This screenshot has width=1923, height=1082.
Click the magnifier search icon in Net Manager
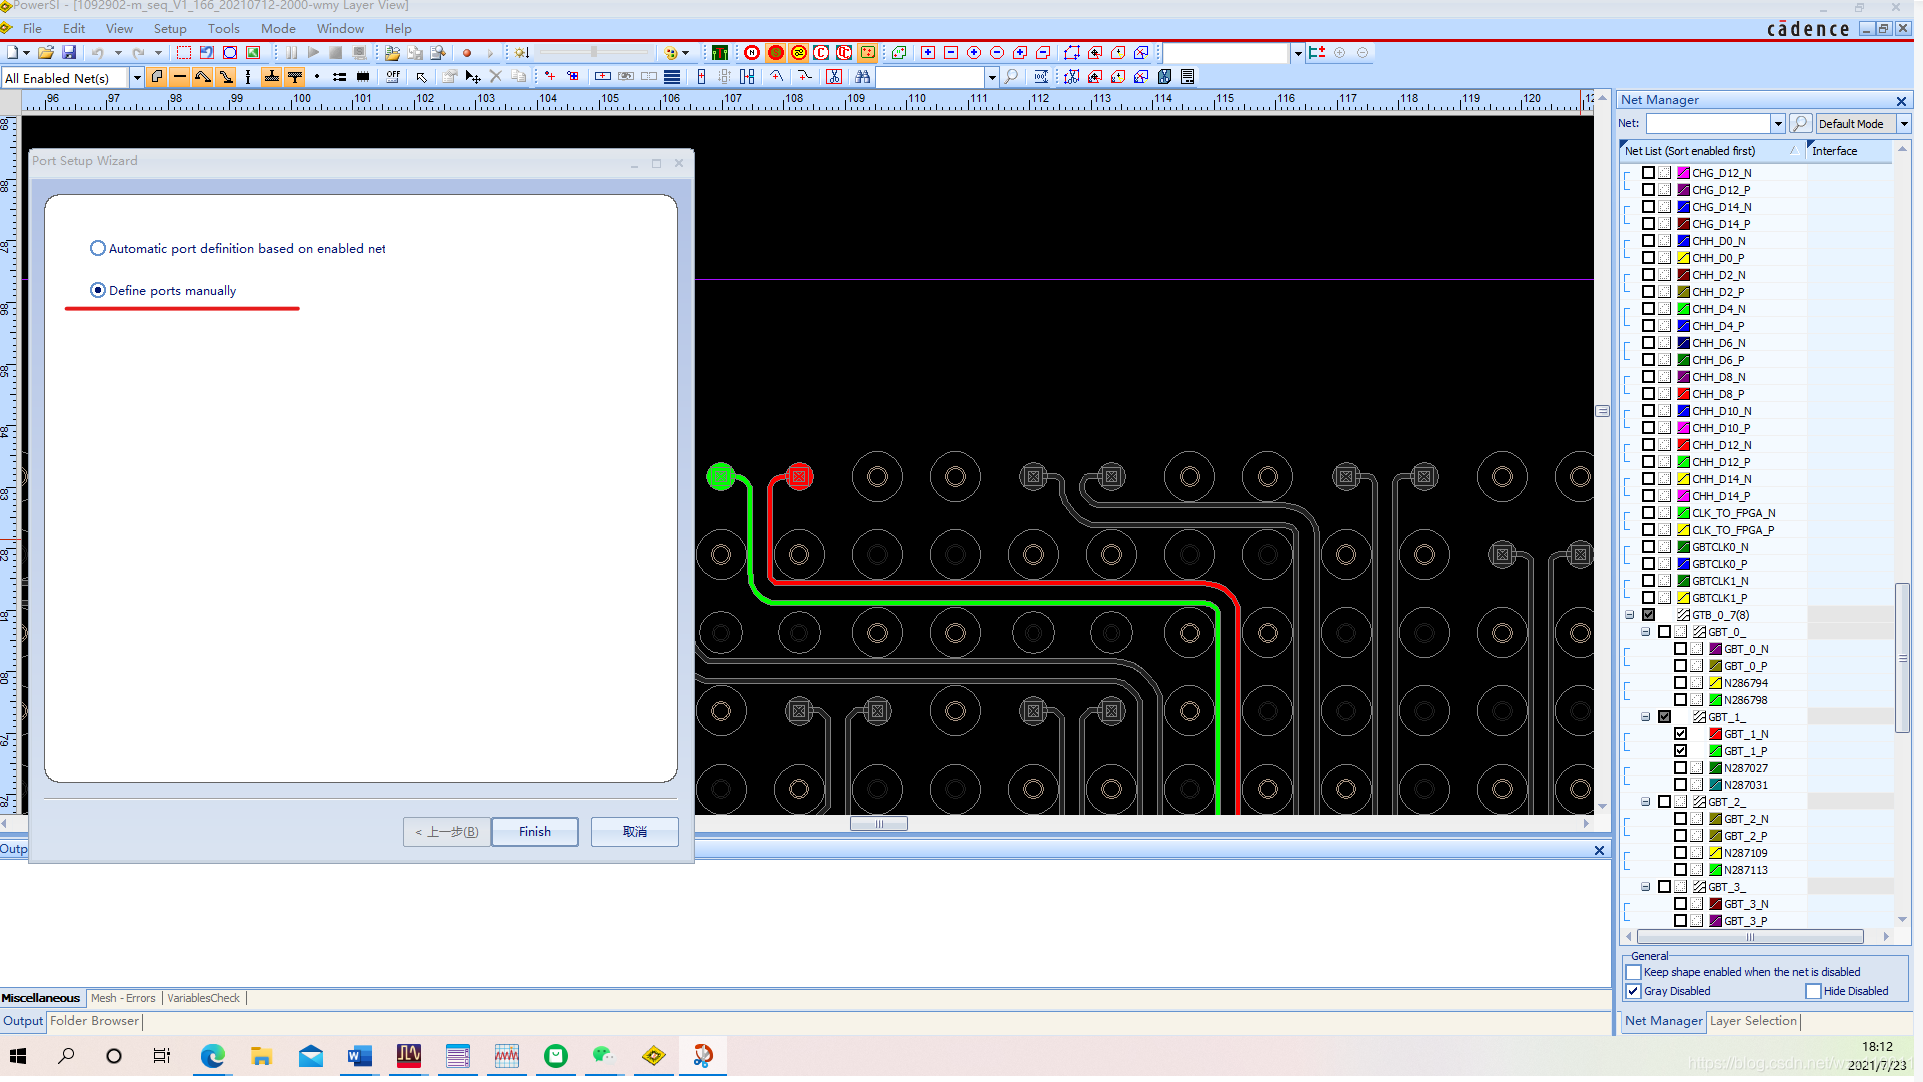click(1800, 123)
